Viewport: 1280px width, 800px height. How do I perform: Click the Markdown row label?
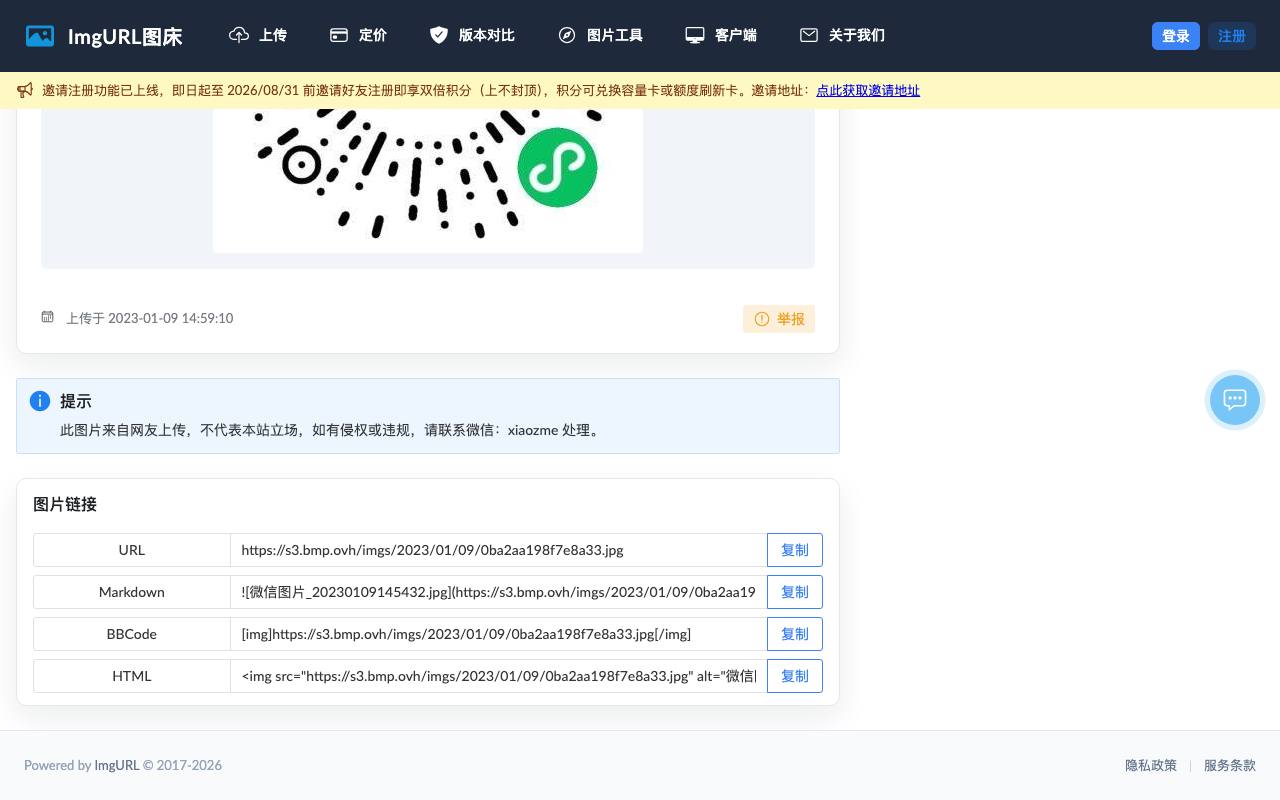coord(132,592)
